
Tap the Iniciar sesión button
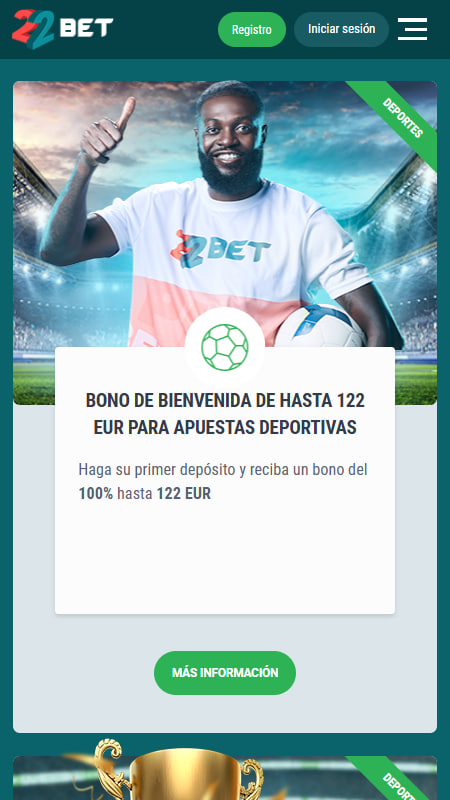tap(341, 29)
